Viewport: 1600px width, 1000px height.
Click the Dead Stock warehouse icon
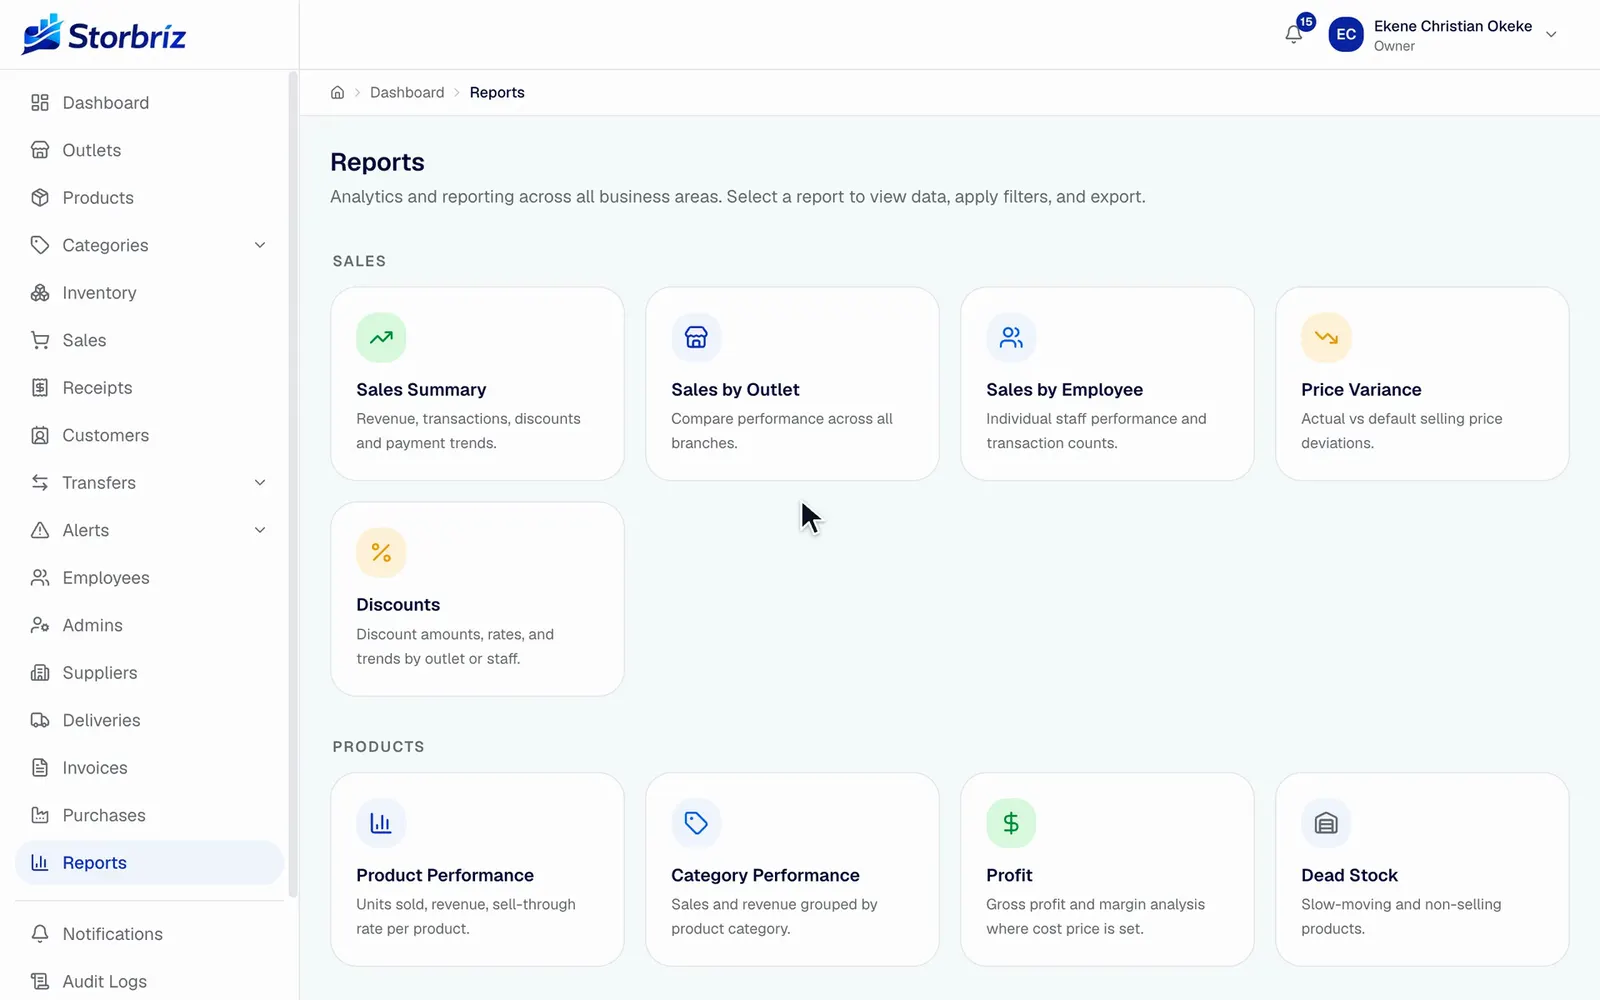tap(1326, 823)
